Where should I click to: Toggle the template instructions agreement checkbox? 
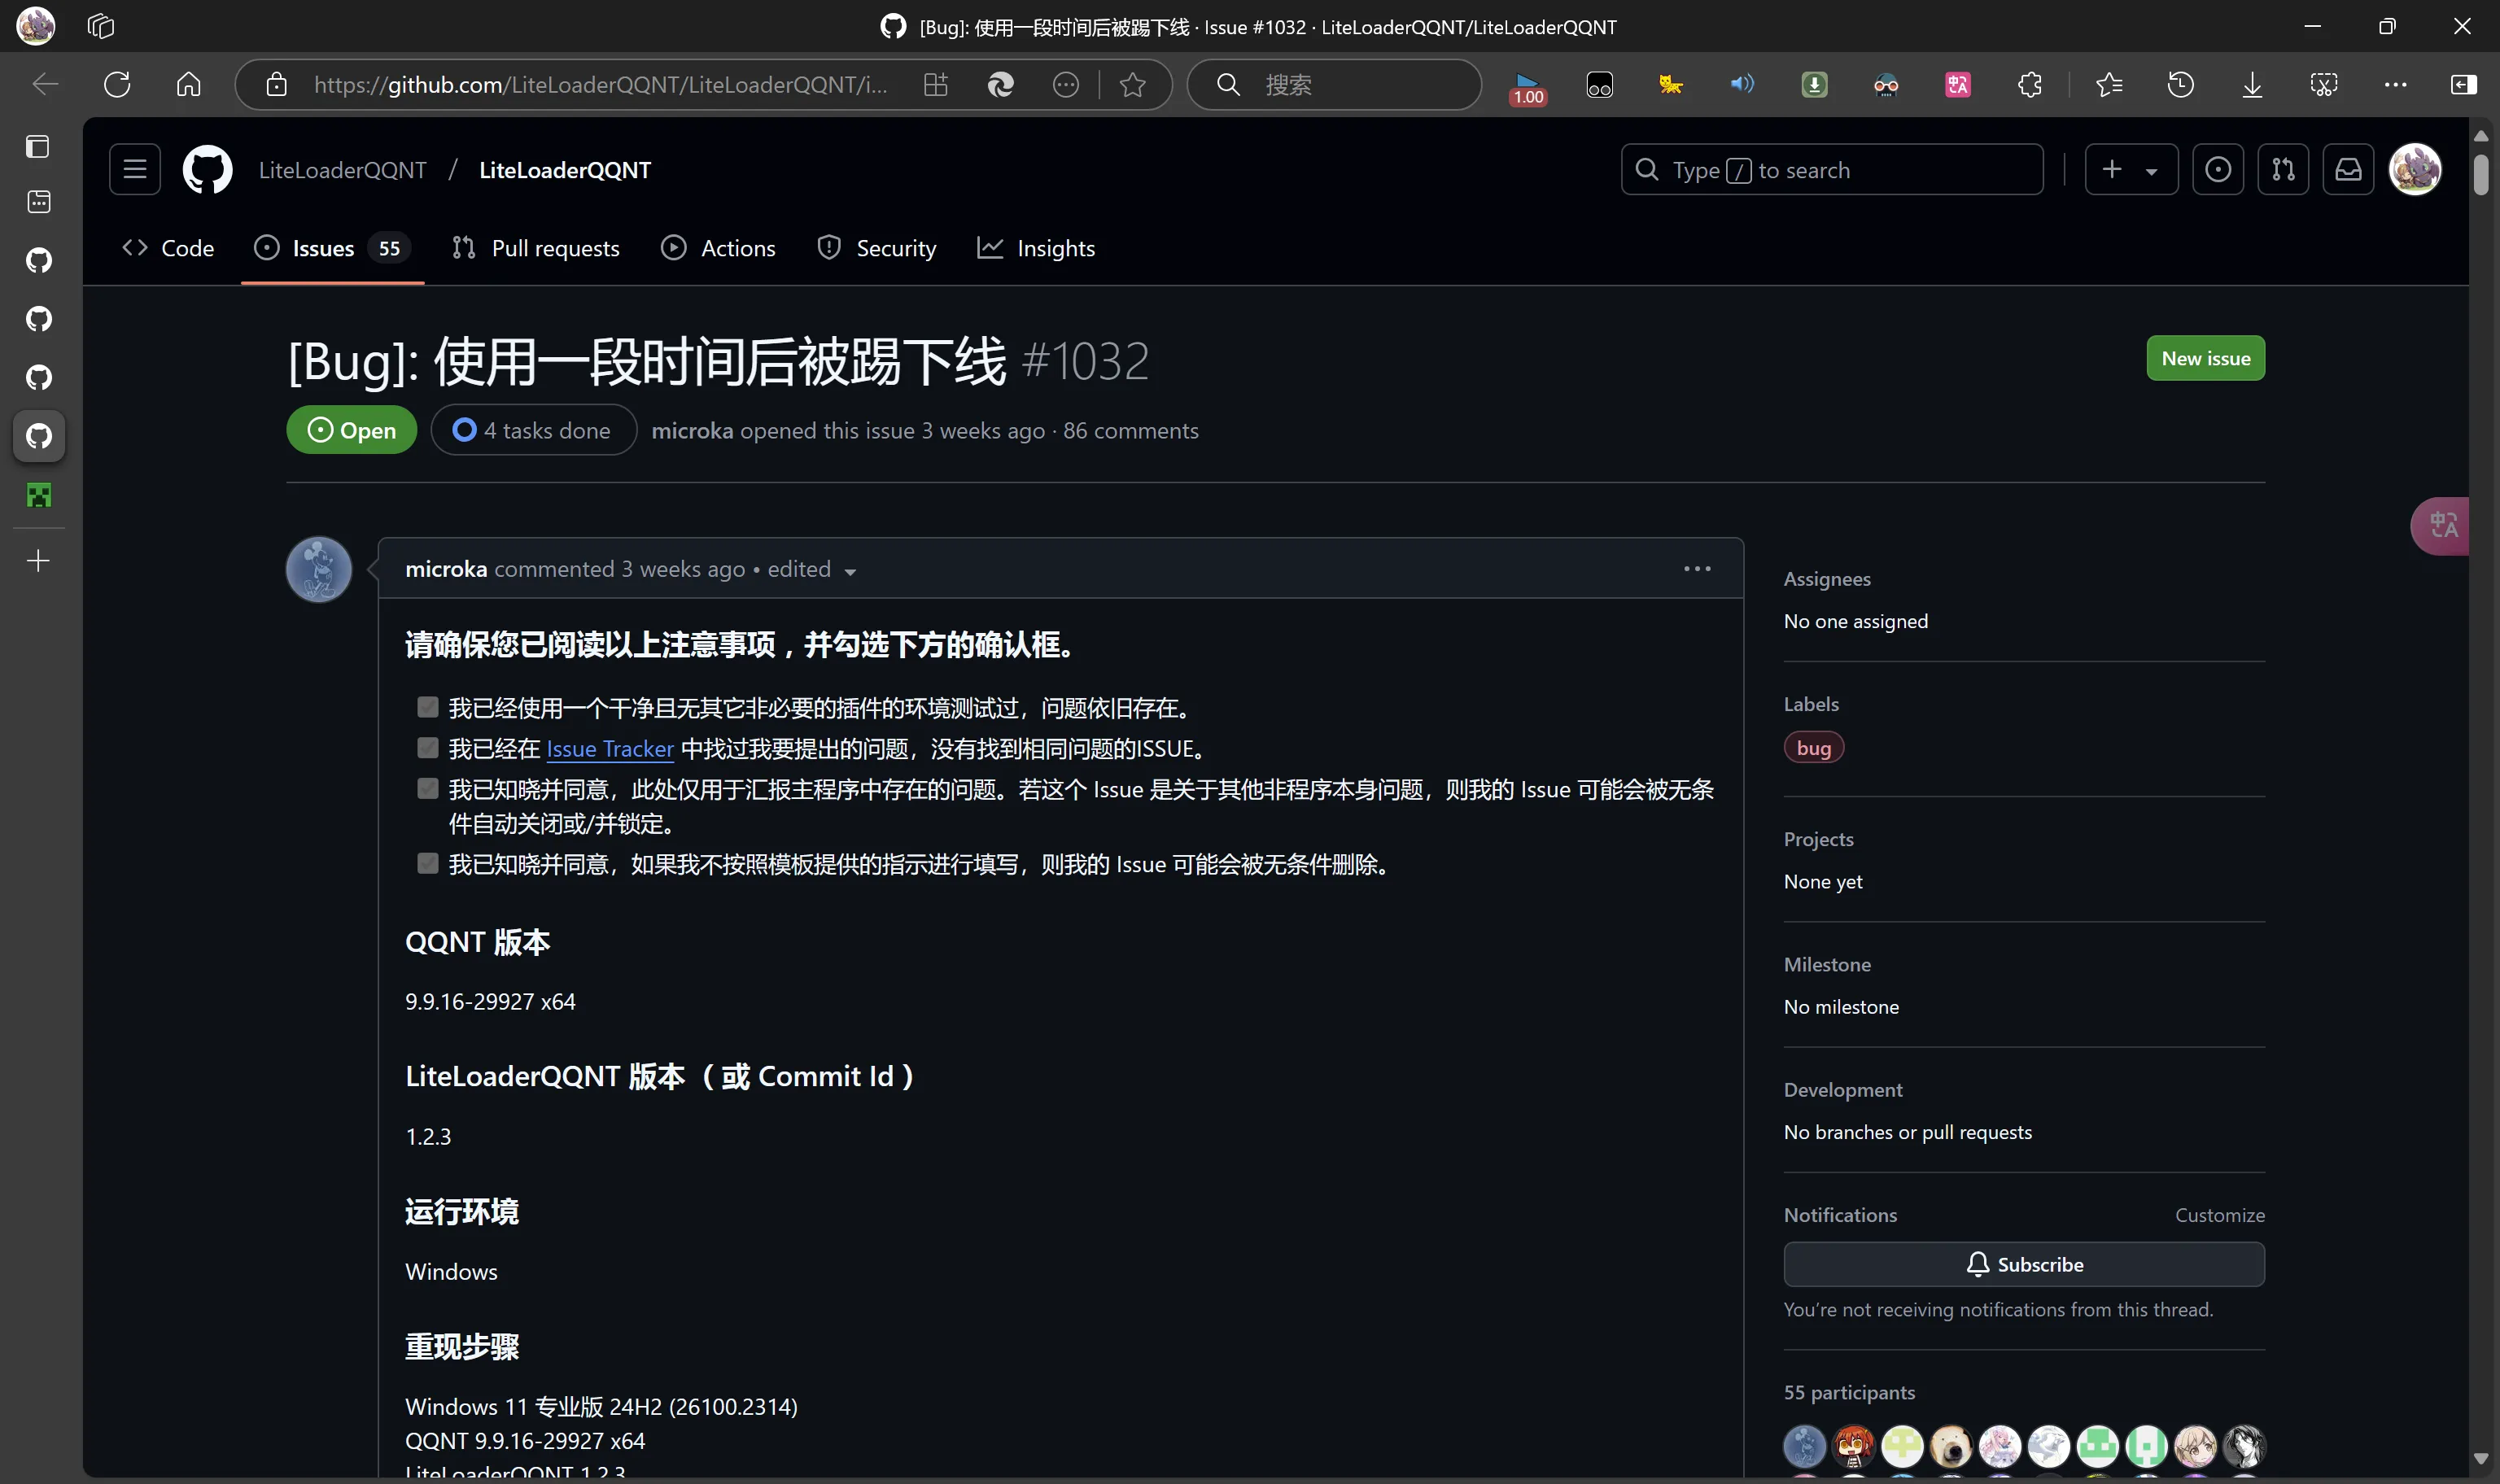[x=428, y=864]
